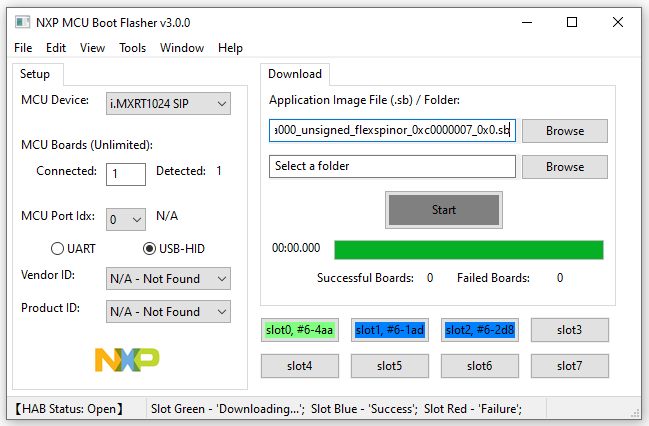The height and width of the screenshot is (426, 649).
Task: Open the Window menu
Action: click(182, 48)
